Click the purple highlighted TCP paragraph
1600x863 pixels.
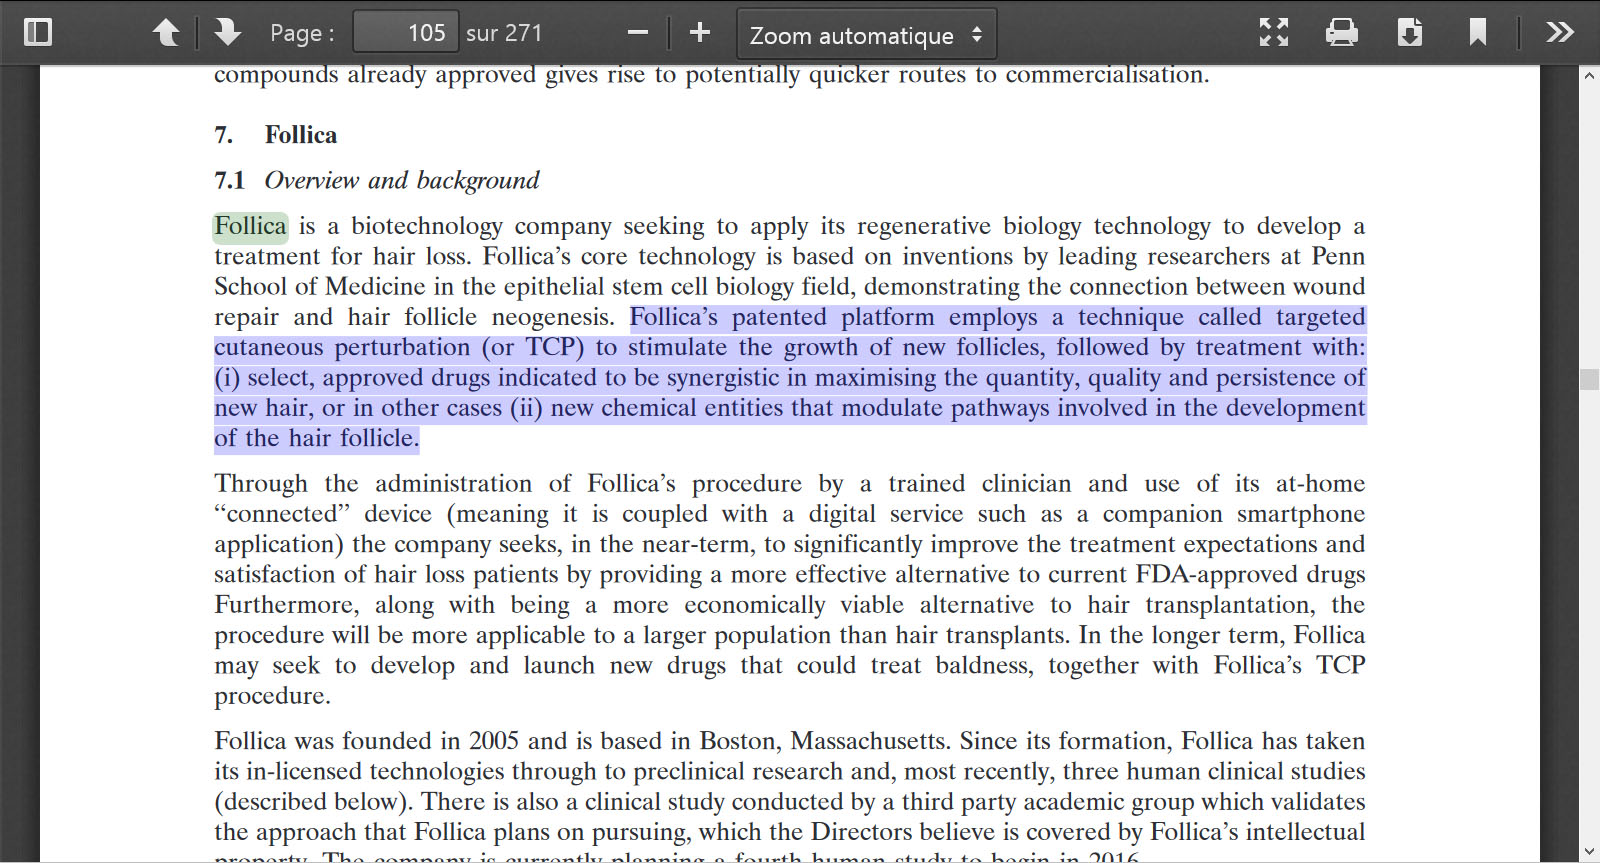tap(789, 378)
